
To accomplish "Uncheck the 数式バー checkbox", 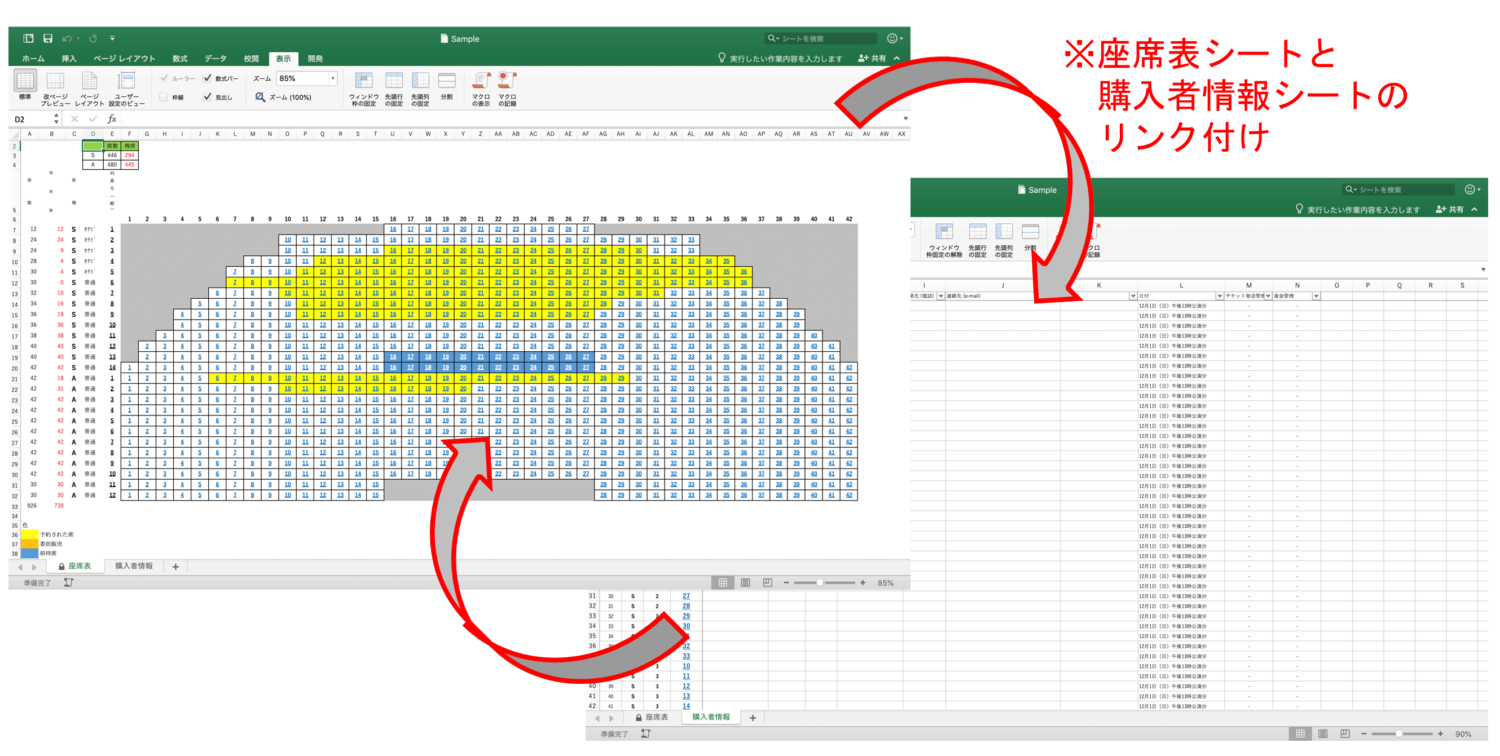I will (207, 76).
